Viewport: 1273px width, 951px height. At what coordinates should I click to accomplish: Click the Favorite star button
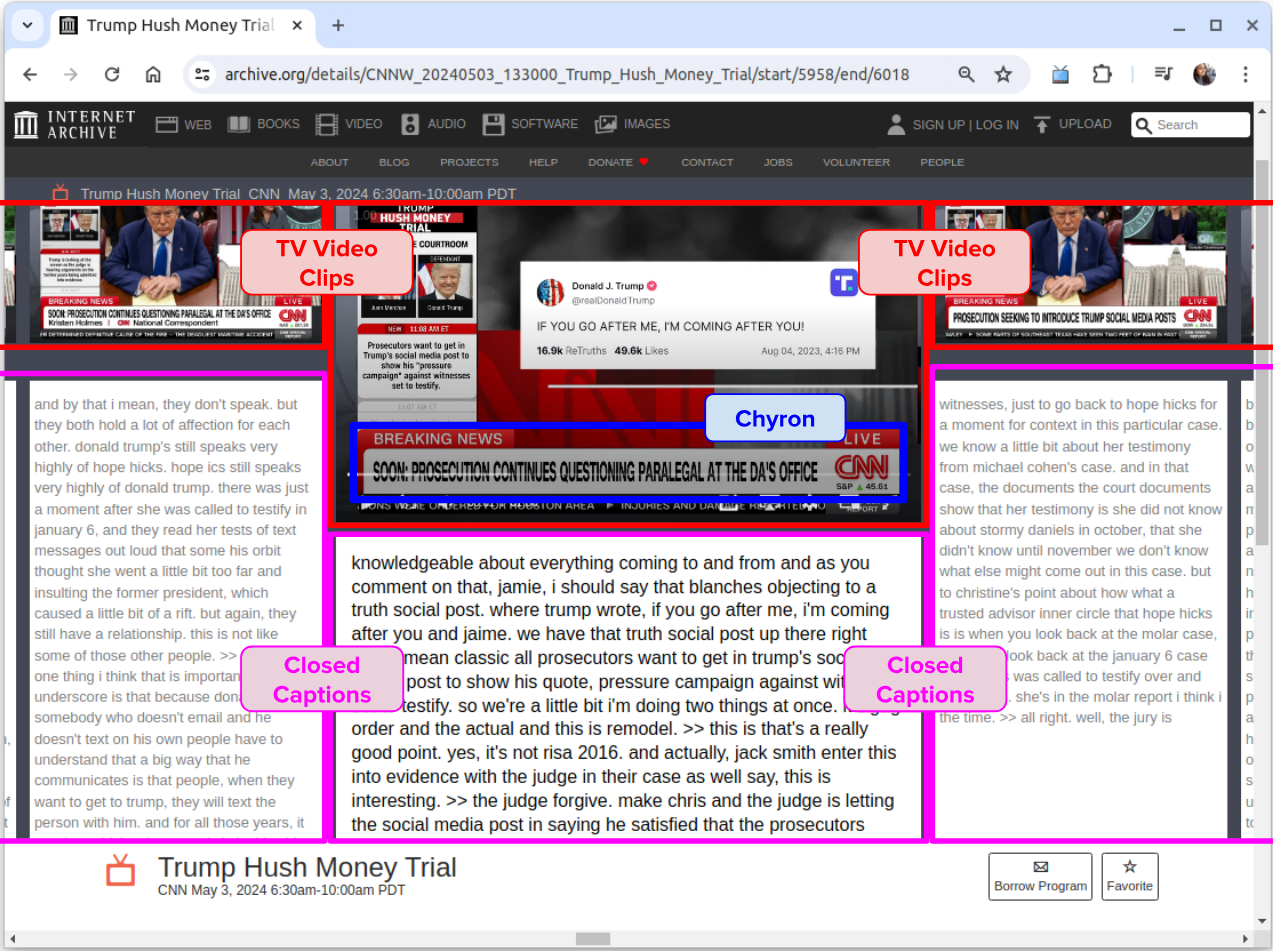pos(1130,877)
